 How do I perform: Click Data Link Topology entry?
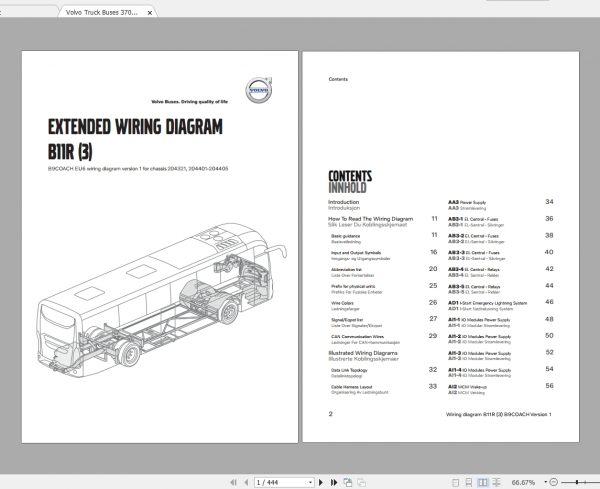[349, 370]
